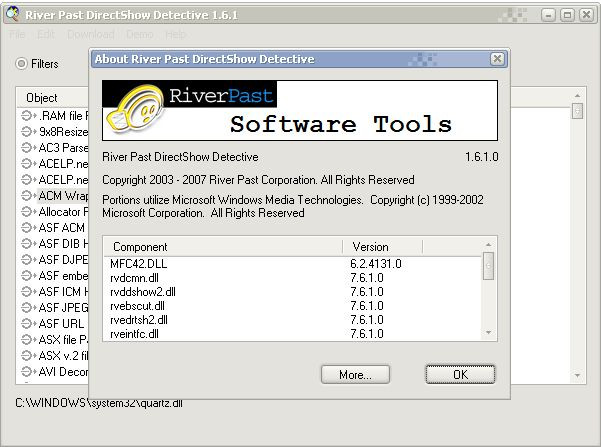Click main window list scroll-up arrow
The height and width of the screenshot is (447, 601).
click(x=578, y=95)
